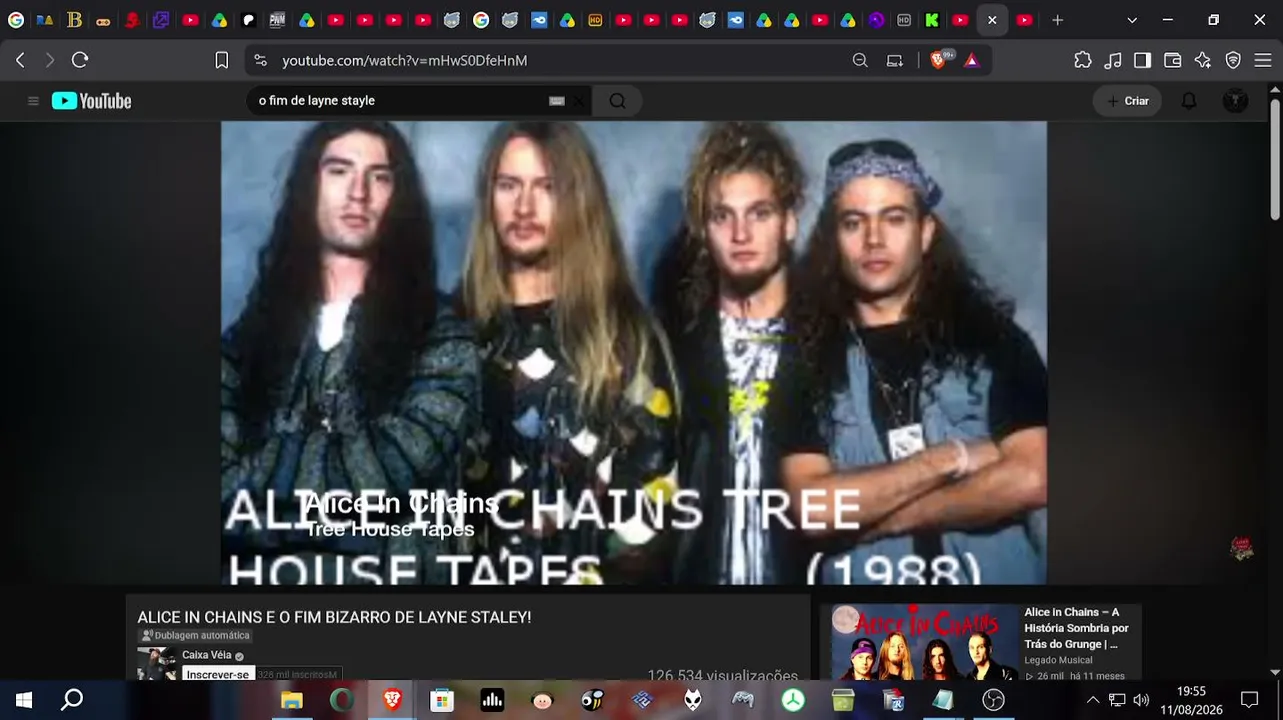
Task: Open YouTube notifications bell
Action: 1189,101
